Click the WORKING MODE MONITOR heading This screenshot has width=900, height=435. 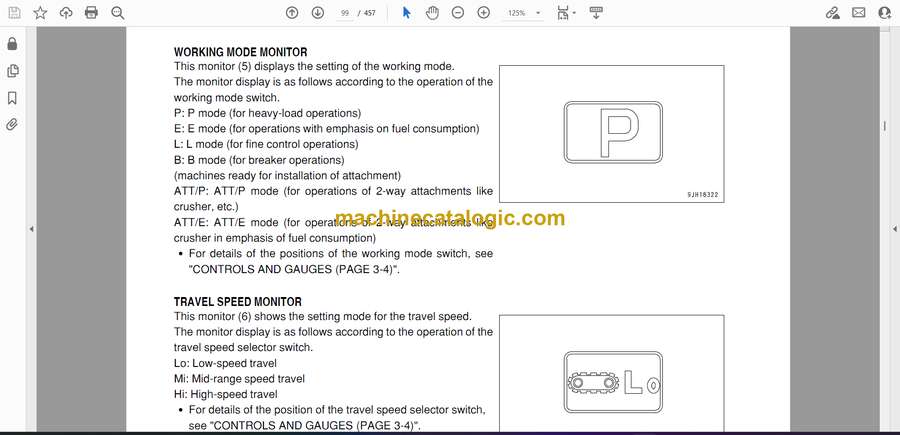240,52
